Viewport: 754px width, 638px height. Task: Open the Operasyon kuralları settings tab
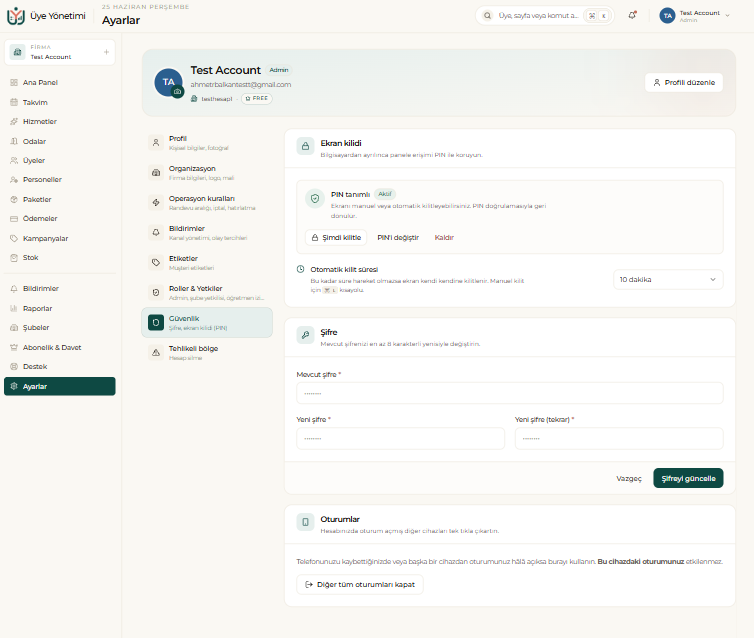click(x=207, y=202)
